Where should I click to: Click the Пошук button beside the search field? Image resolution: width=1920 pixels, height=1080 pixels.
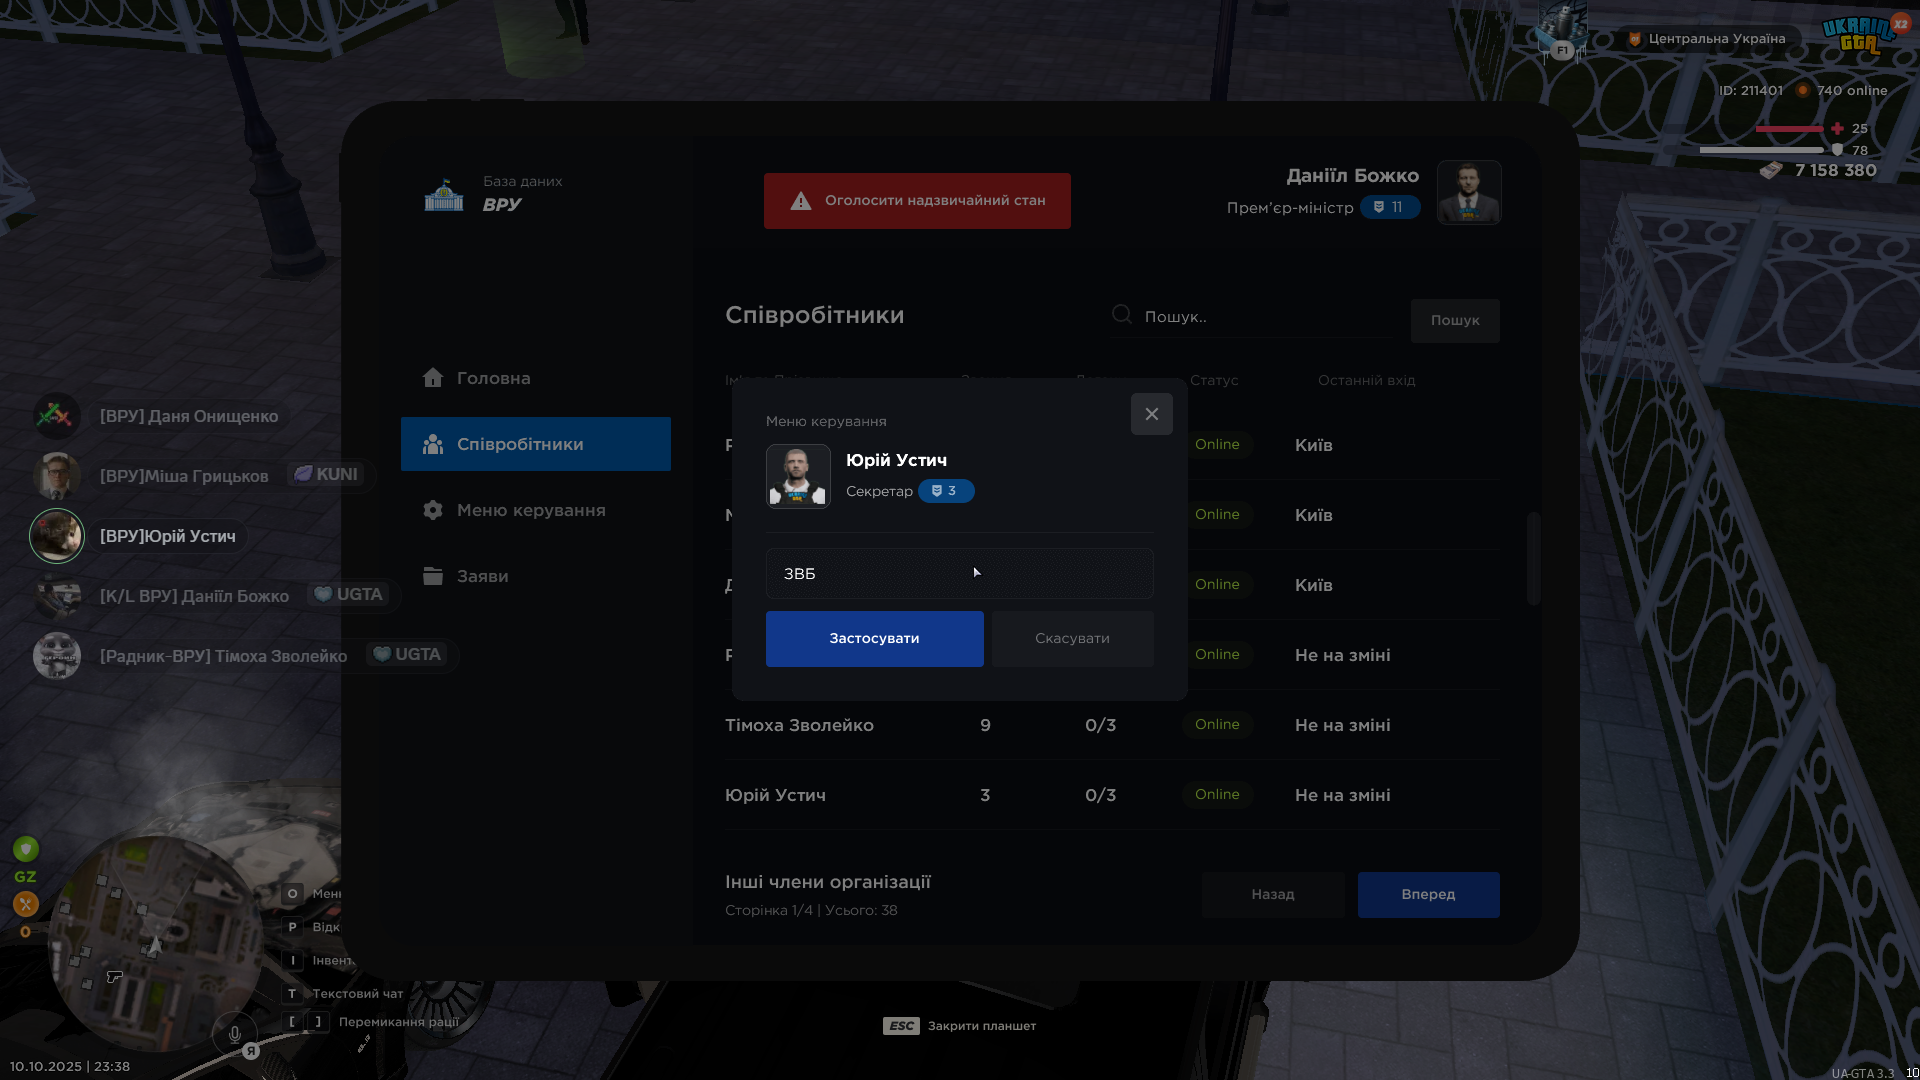(x=1455, y=321)
